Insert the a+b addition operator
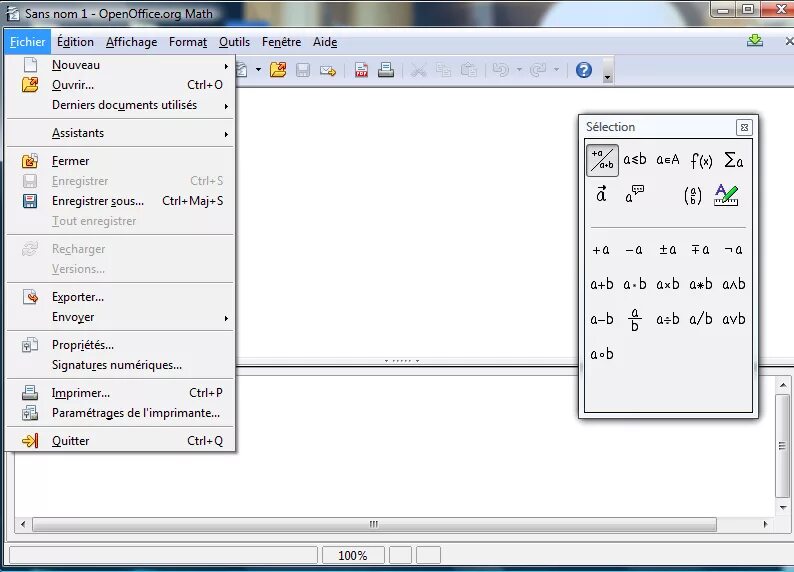Viewport: 794px width, 572px height. pyautogui.click(x=602, y=284)
